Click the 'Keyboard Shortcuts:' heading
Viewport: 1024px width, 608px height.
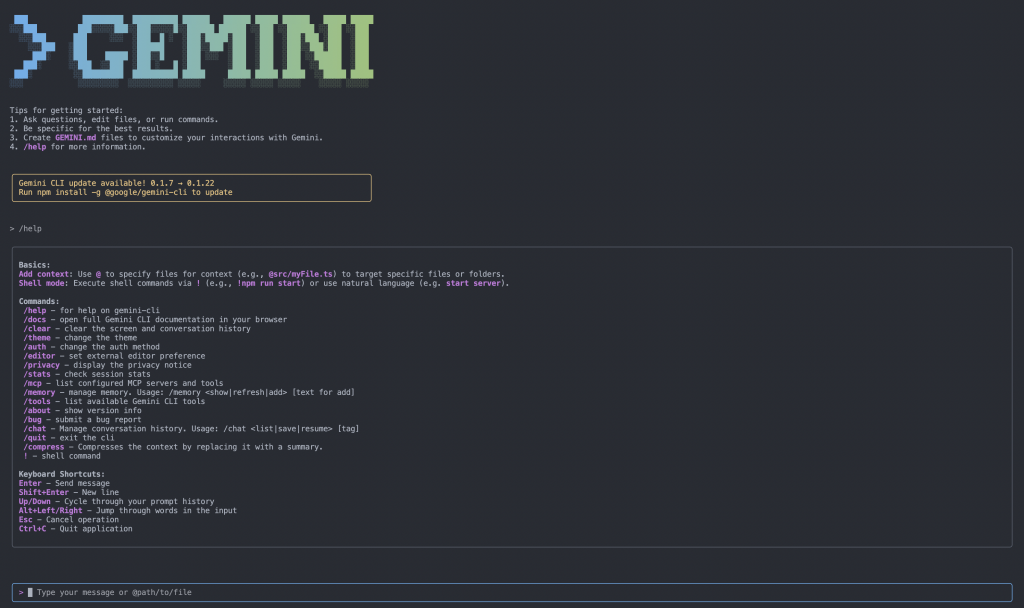[x=61, y=475]
